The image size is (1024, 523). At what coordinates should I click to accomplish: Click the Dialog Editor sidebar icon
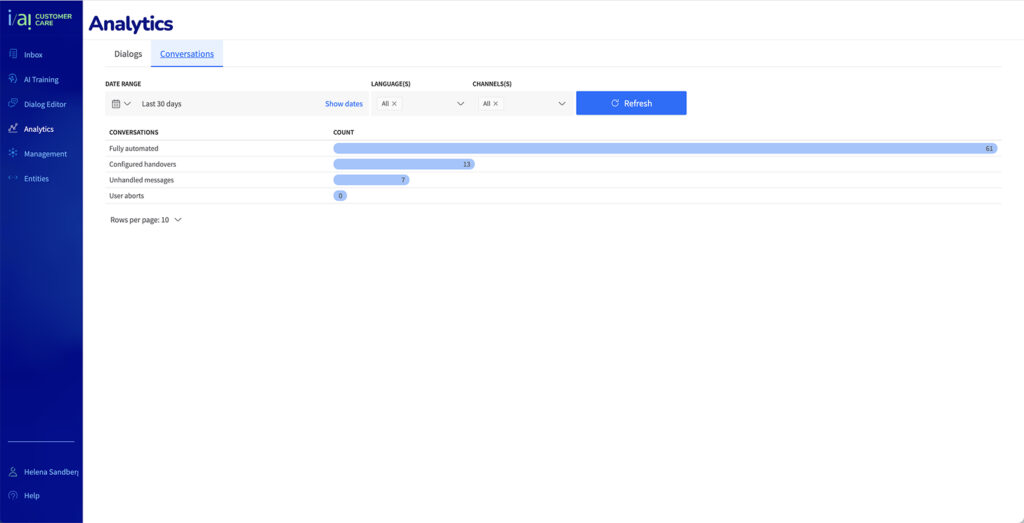pyautogui.click(x=13, y=104)
